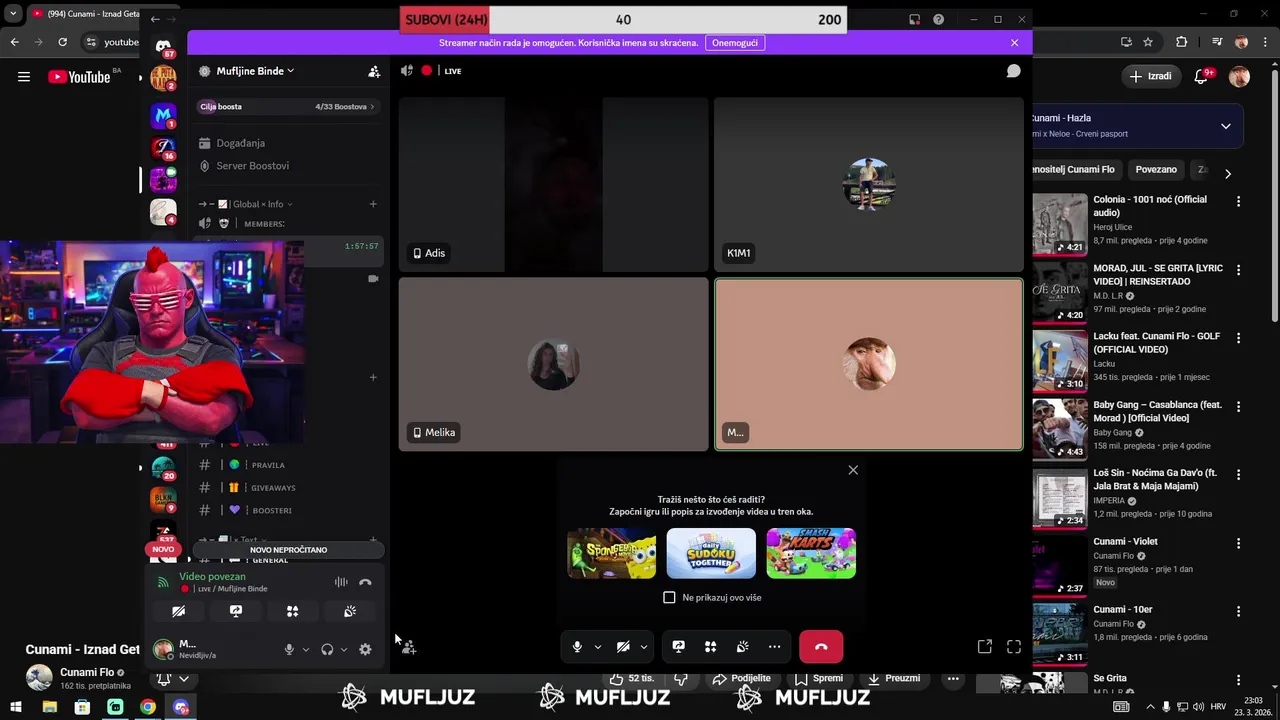Open activities launcher in call toolbar

coord(711,647)
